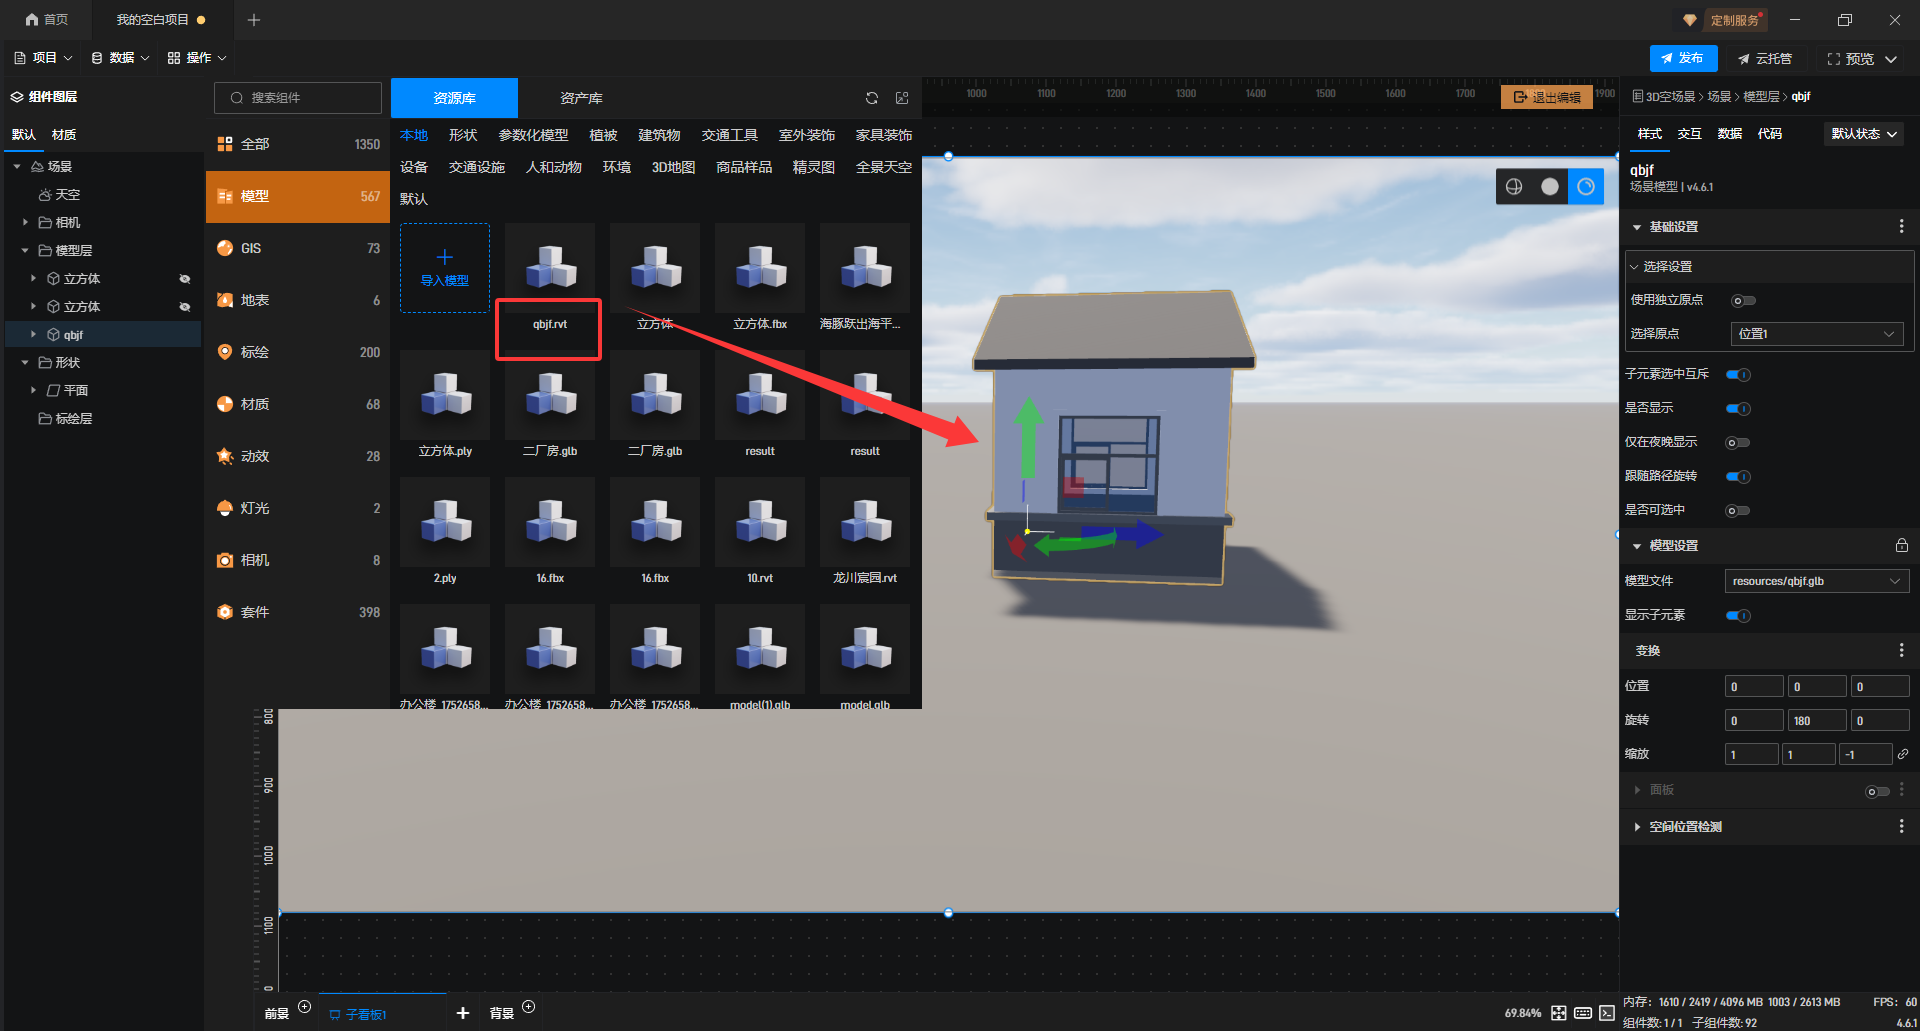Open the 交互 tab in properties panel

pyautogui.click(x=1689, y=134)
